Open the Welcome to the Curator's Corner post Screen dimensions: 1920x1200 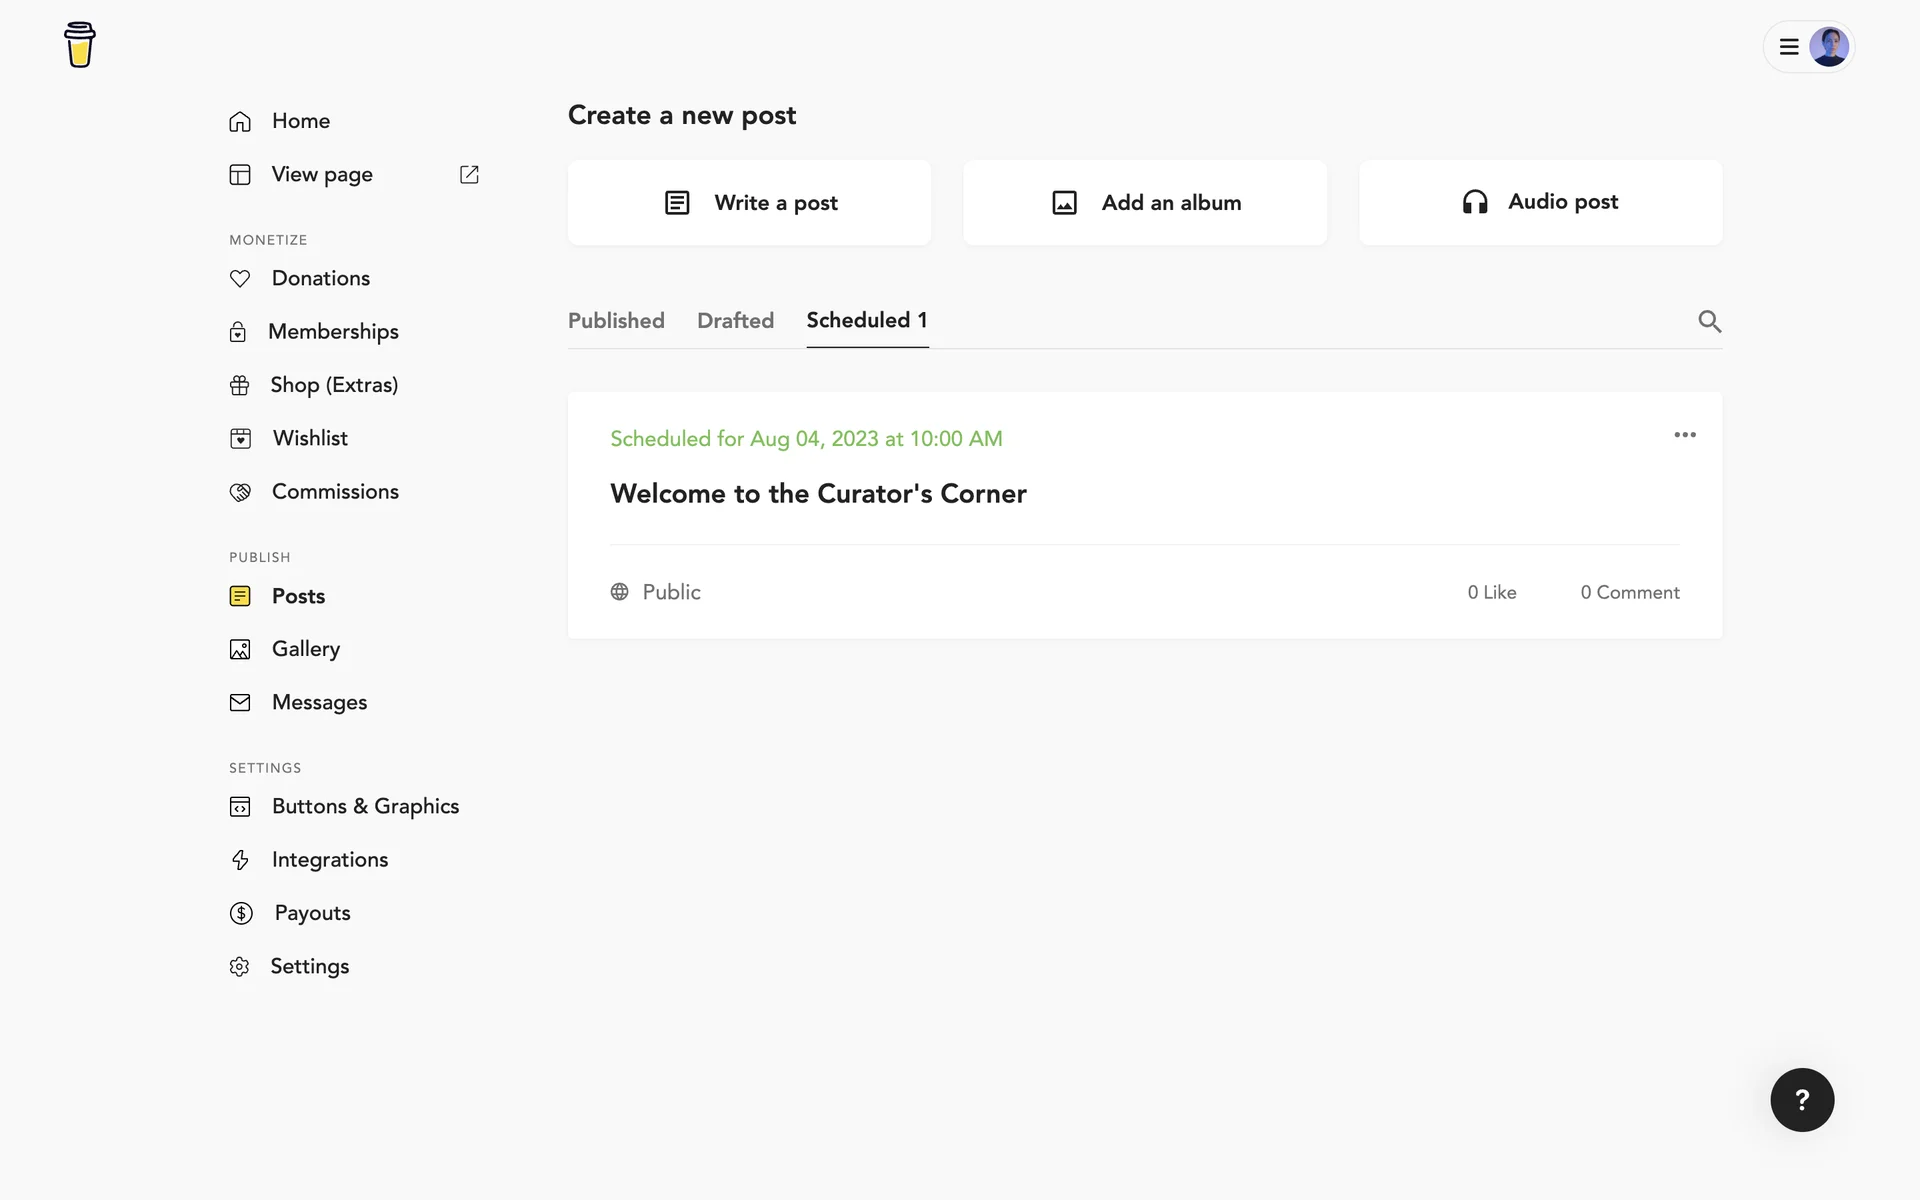point(818,494)
